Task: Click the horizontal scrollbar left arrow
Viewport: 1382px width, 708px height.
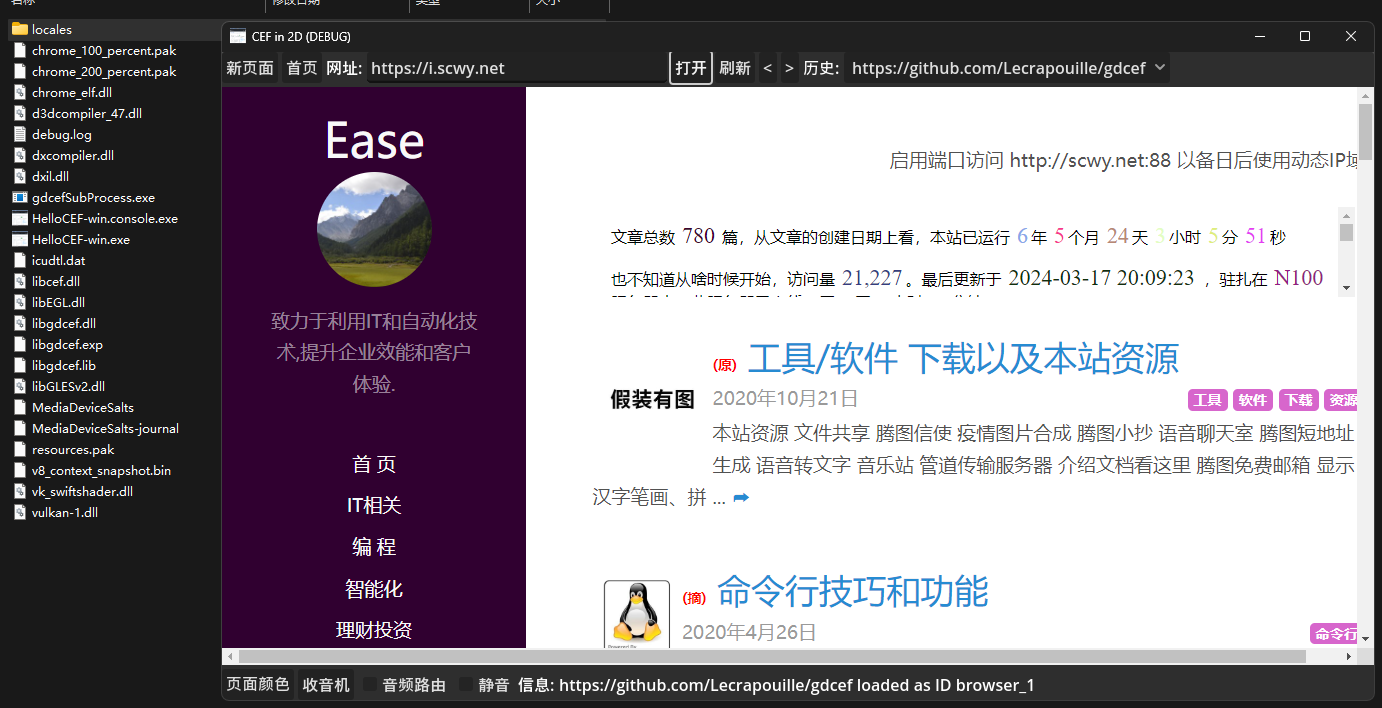Action: (x=230, y=657)
